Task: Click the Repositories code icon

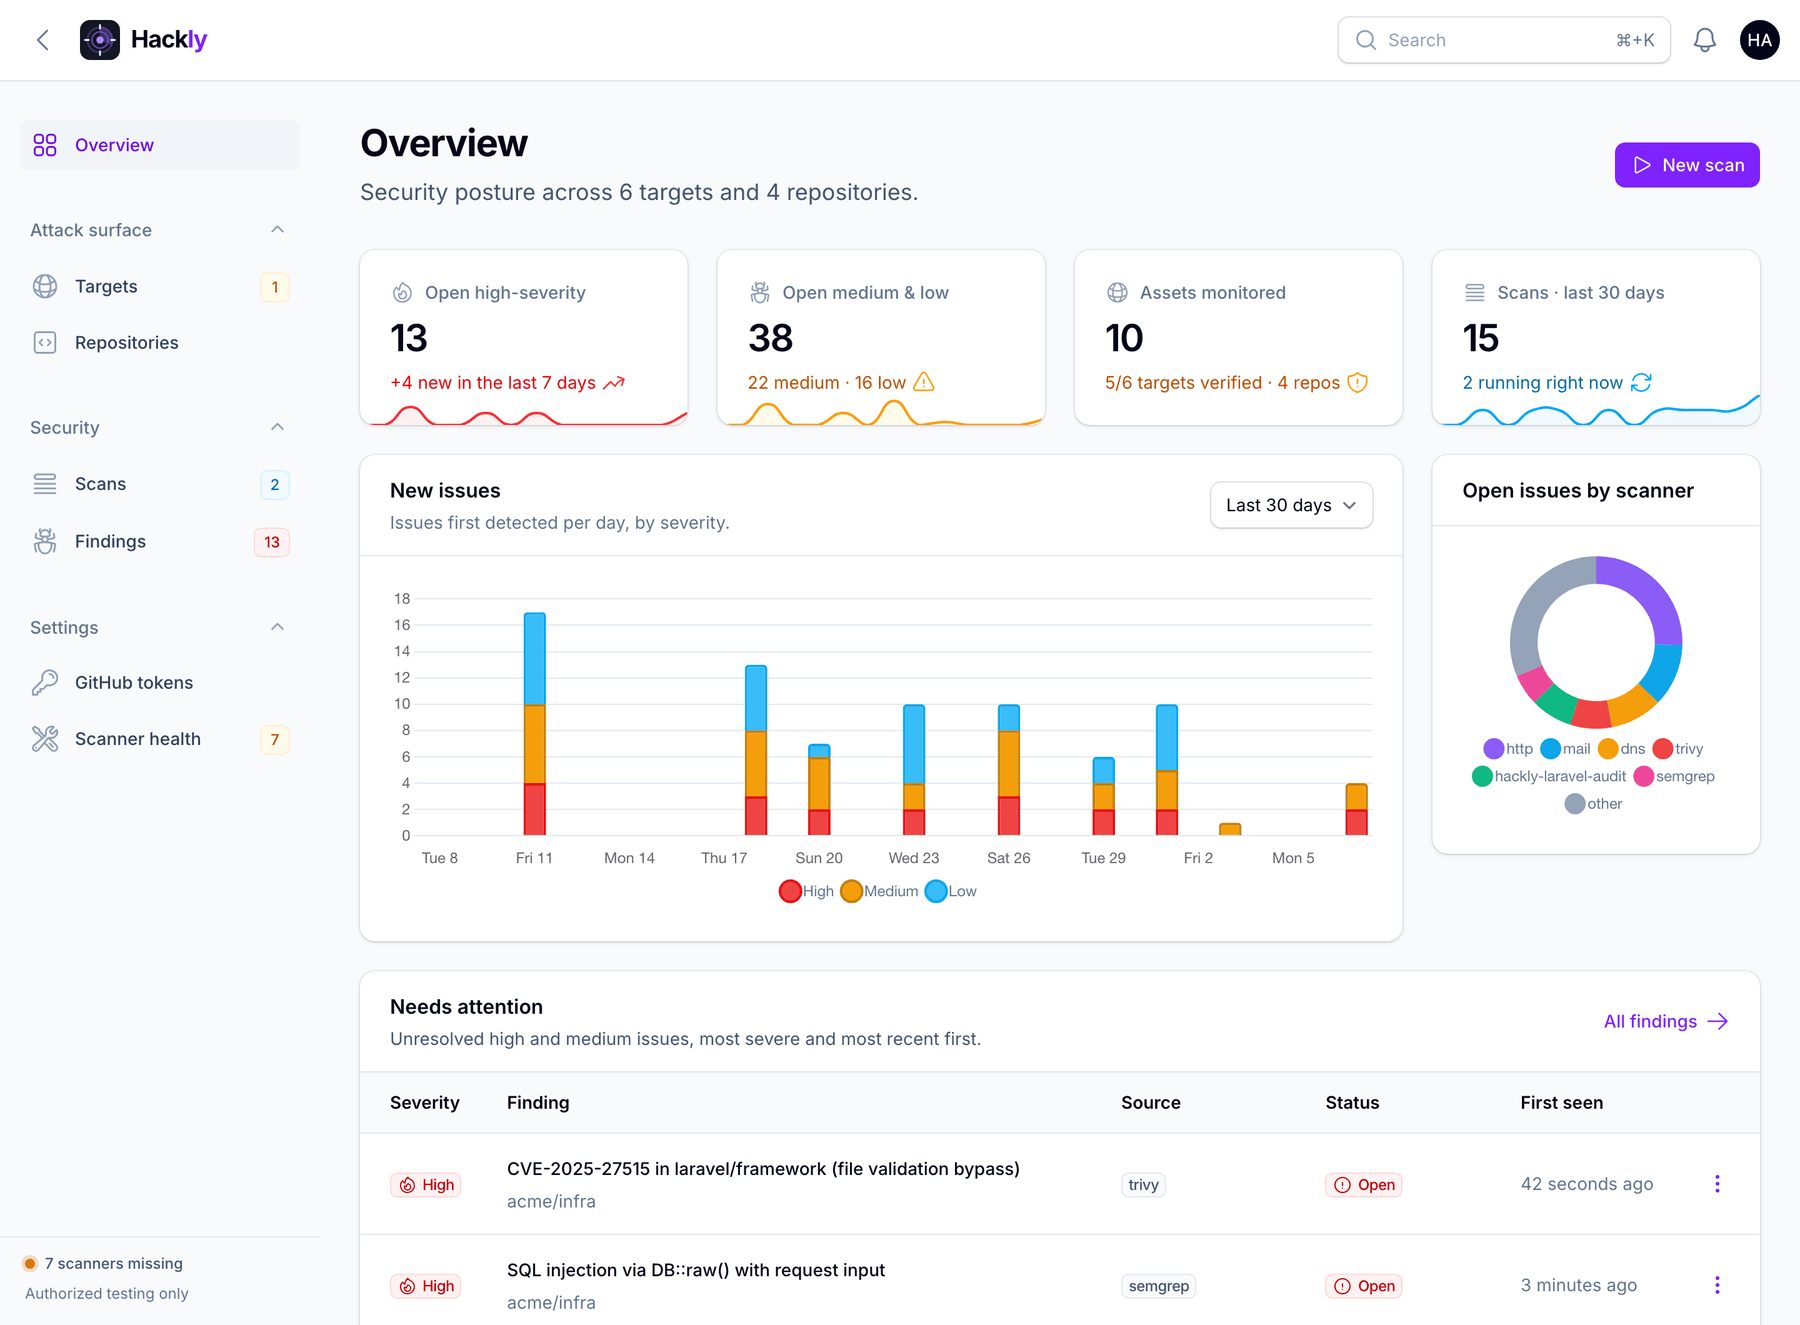Action: [45, 342]
